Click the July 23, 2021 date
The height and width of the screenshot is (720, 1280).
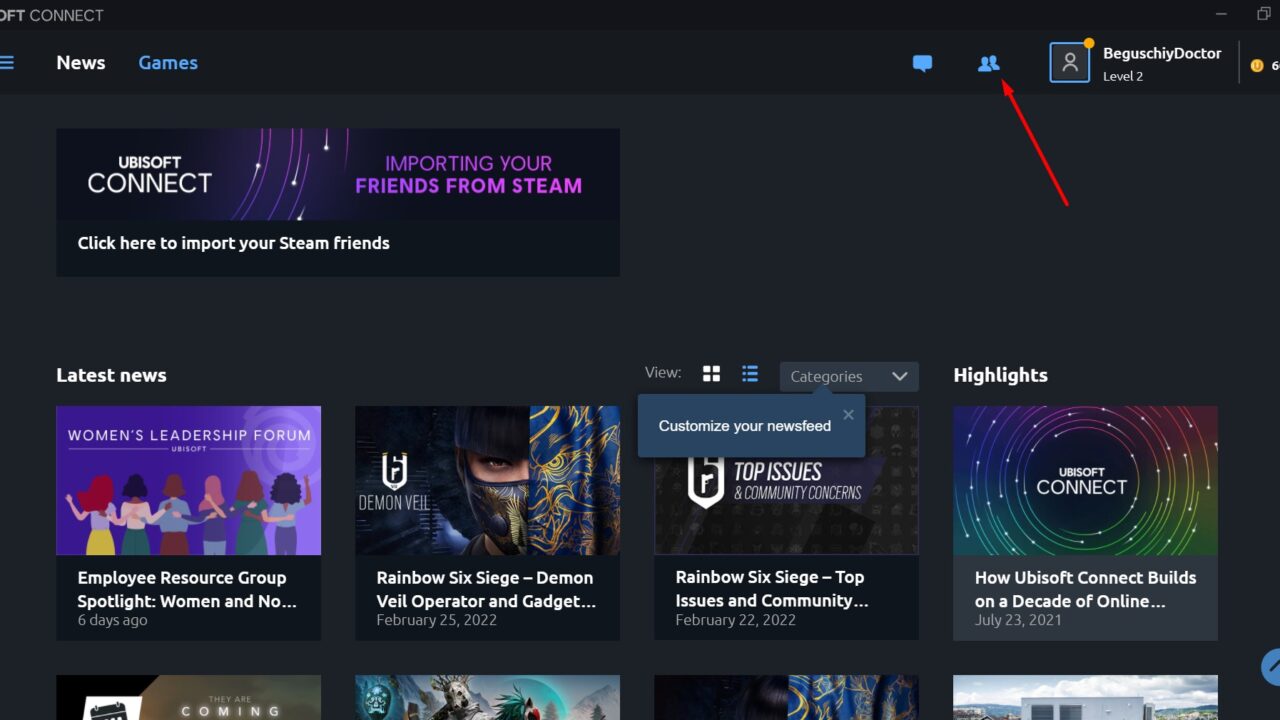click(x=1018, y=620)
